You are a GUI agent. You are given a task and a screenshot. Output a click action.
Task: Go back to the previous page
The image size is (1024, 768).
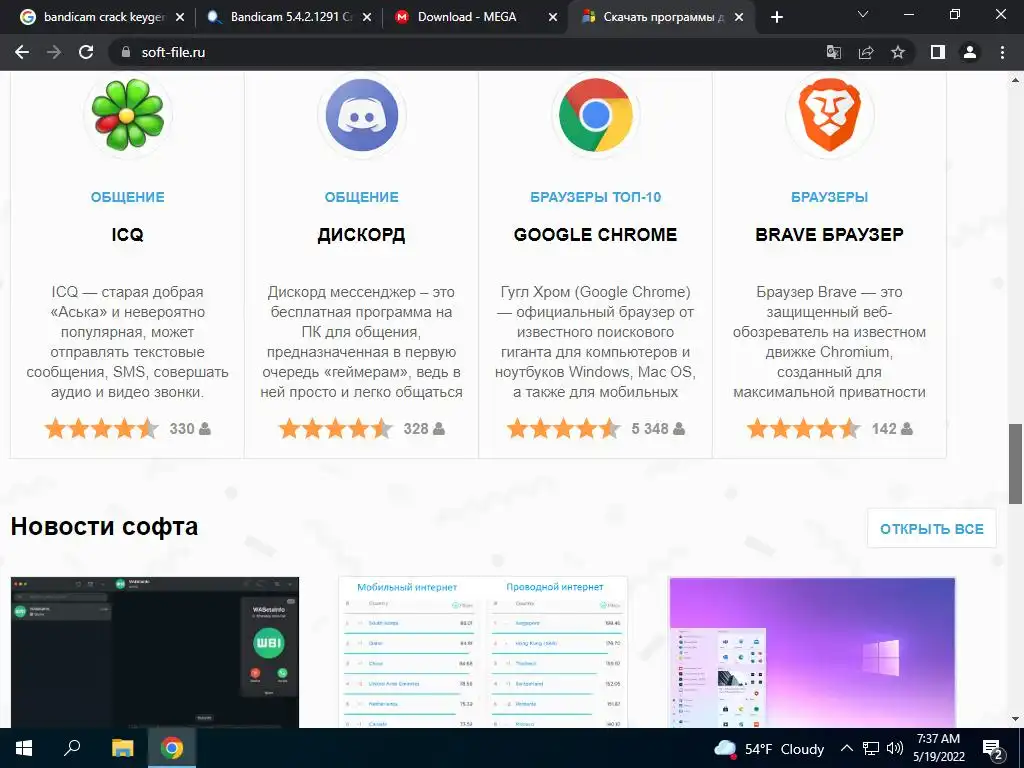click(x=22, y=52)
